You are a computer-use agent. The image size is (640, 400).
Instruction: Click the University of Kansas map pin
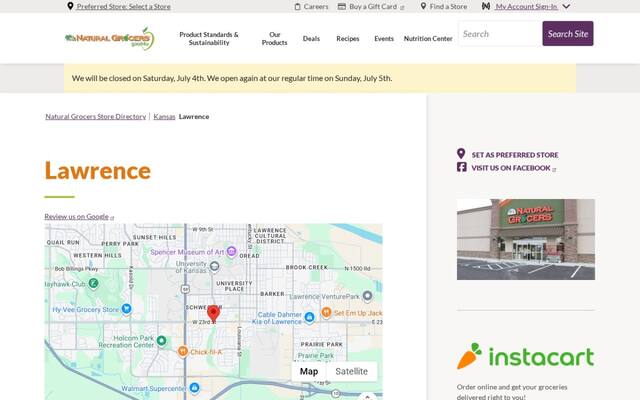pyautogui.click(x=214, y=267)
